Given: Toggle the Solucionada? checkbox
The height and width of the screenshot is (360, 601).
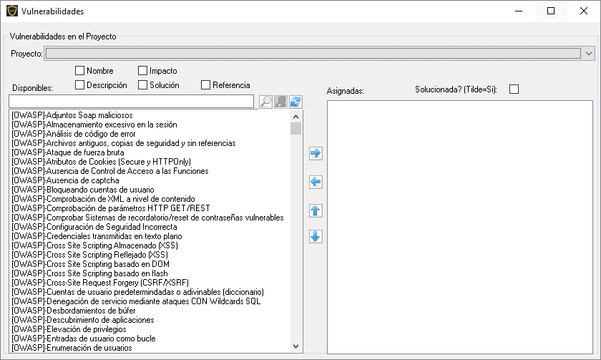Looking at the screenshot, I should click(x=514, y=89).
